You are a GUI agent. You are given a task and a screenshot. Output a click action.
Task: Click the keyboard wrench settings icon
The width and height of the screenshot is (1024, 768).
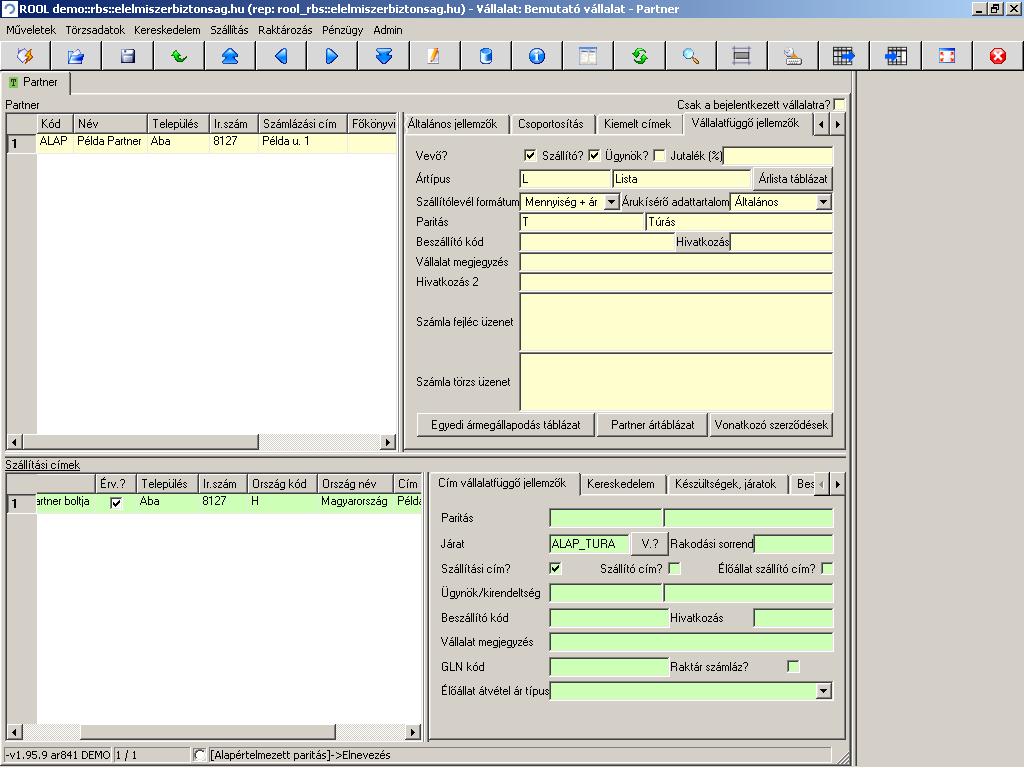tap(793, 56)
